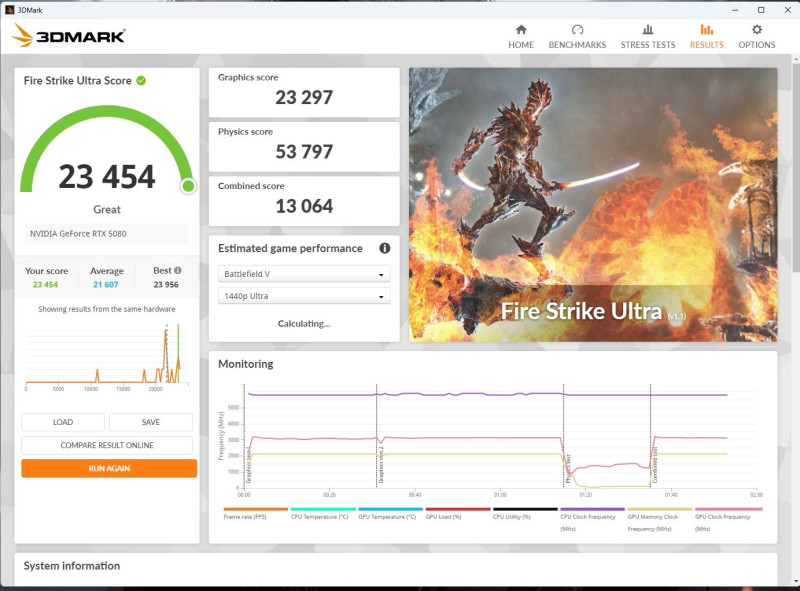Toggle Frame rate (FPS) legend swatch
This screenshot has height=591, width=800.
[256, 509]
